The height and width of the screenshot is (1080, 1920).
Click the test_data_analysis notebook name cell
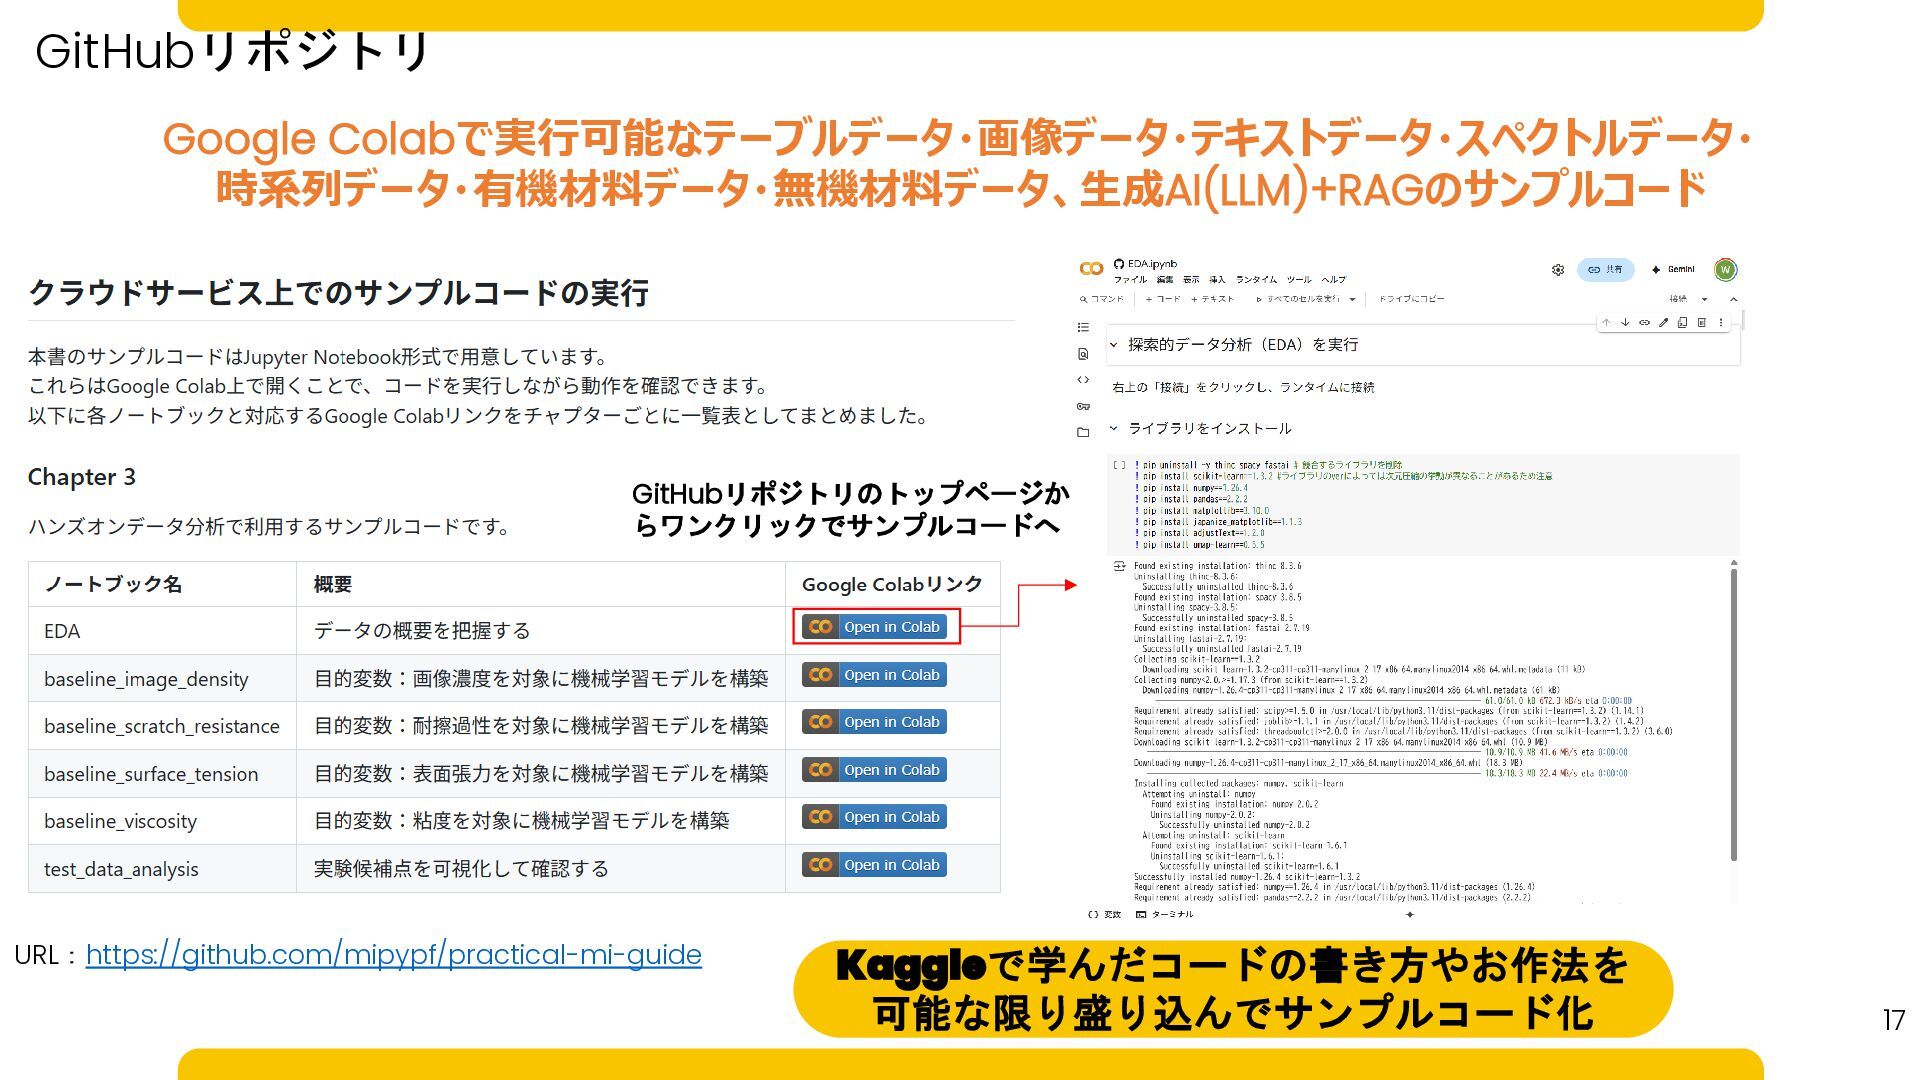(x=163, y=869)
